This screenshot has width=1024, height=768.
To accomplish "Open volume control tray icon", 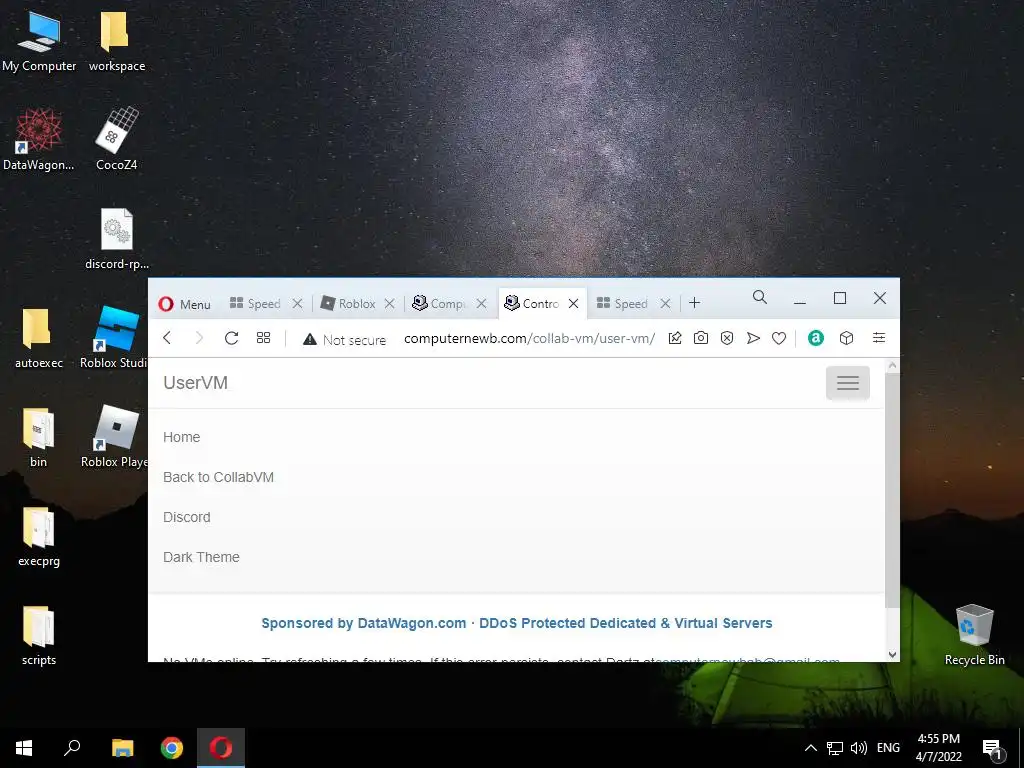I will tap(859, 748).
